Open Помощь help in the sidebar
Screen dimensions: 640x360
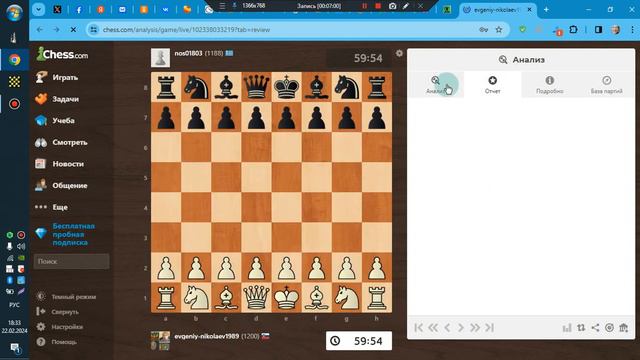coord(64,342)
